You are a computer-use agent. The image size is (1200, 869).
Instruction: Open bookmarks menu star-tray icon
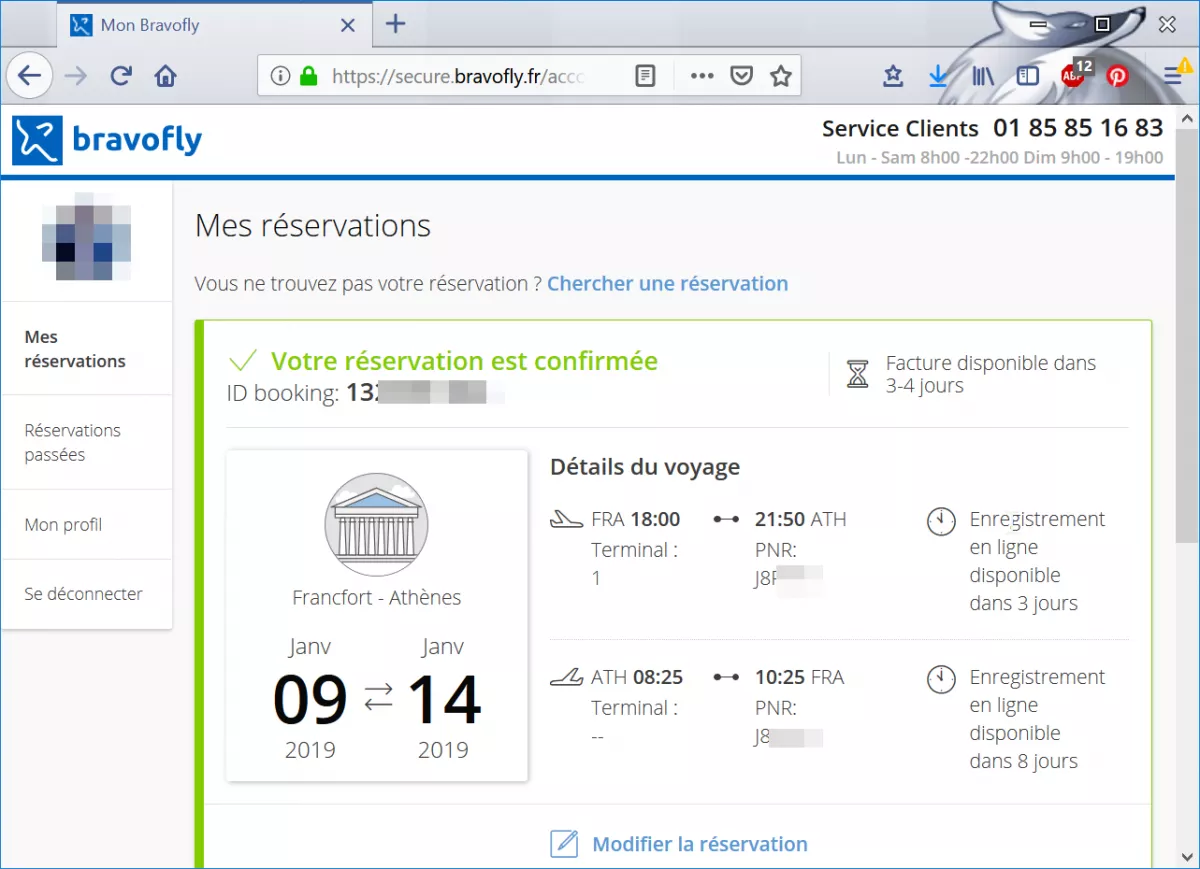pos(893,76)
